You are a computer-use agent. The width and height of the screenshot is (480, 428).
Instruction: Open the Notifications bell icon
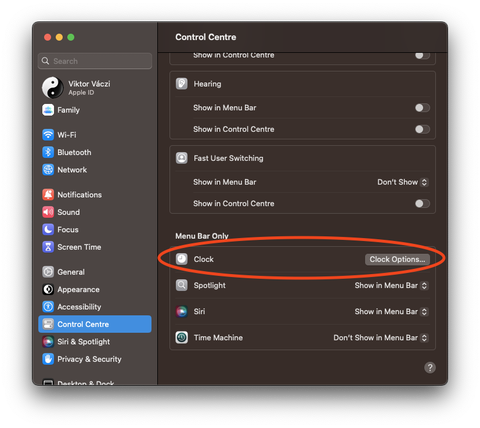48,195
